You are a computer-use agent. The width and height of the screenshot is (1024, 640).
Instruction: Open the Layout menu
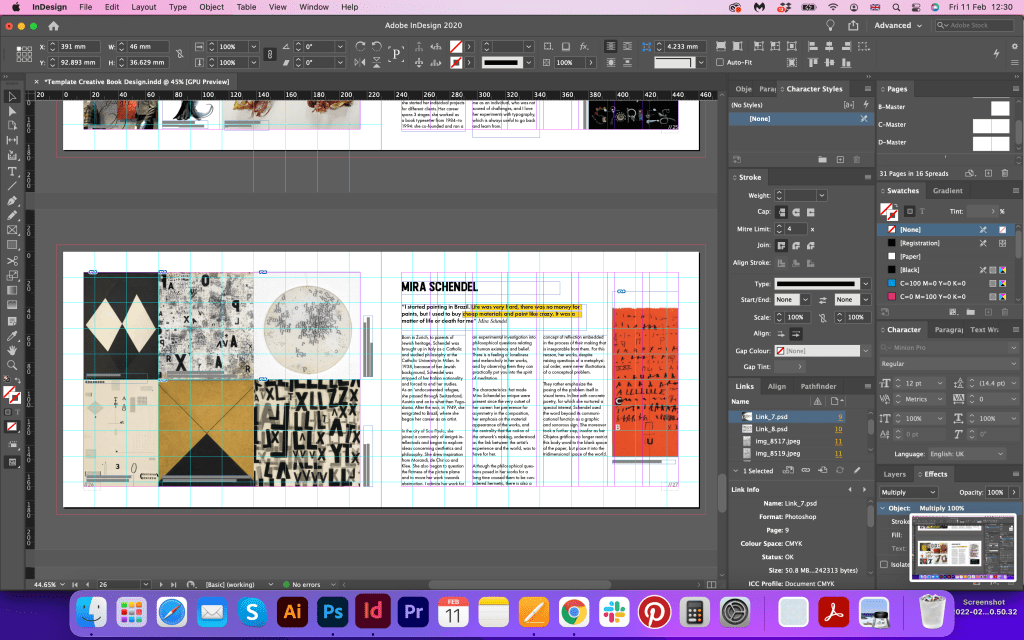pyautogui.click(x=144, y=7)
